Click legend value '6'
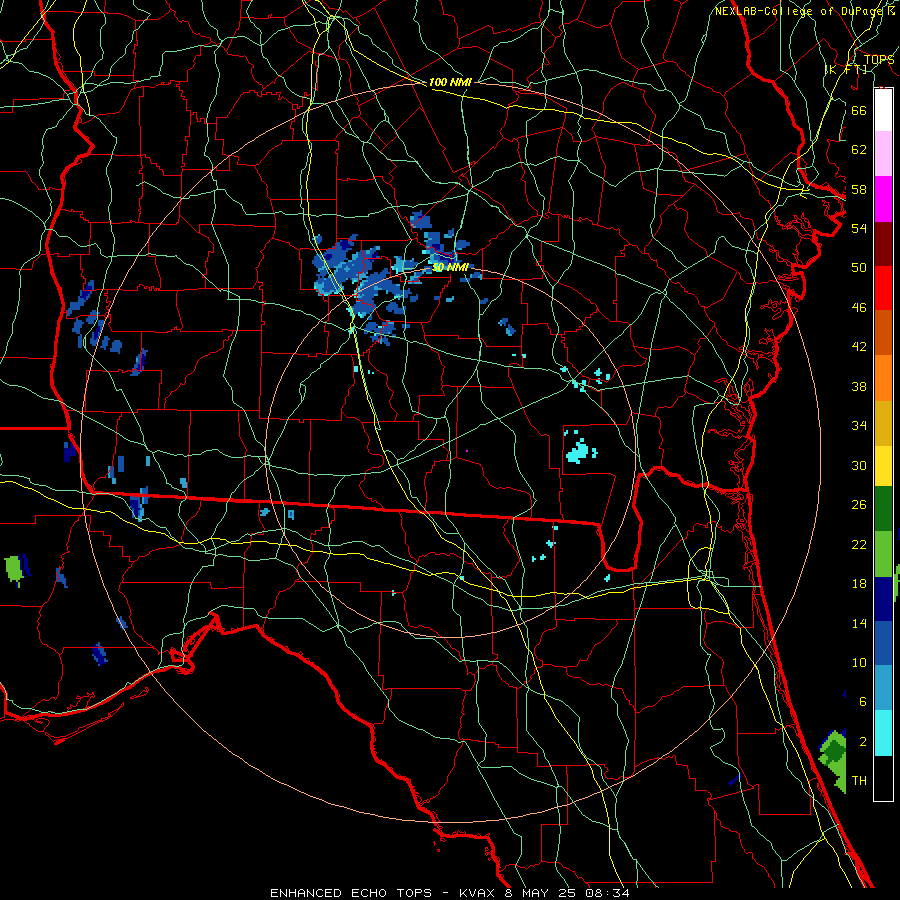 pos(863,702)
